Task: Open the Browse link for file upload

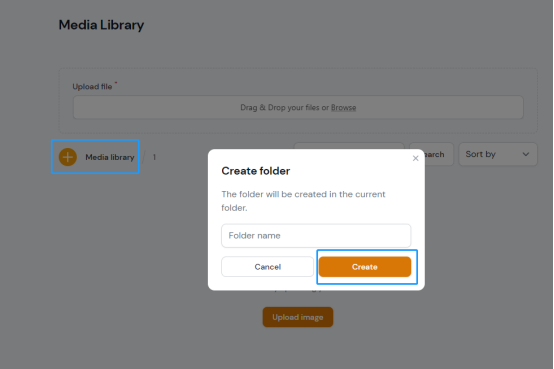Action: [343, 107]
